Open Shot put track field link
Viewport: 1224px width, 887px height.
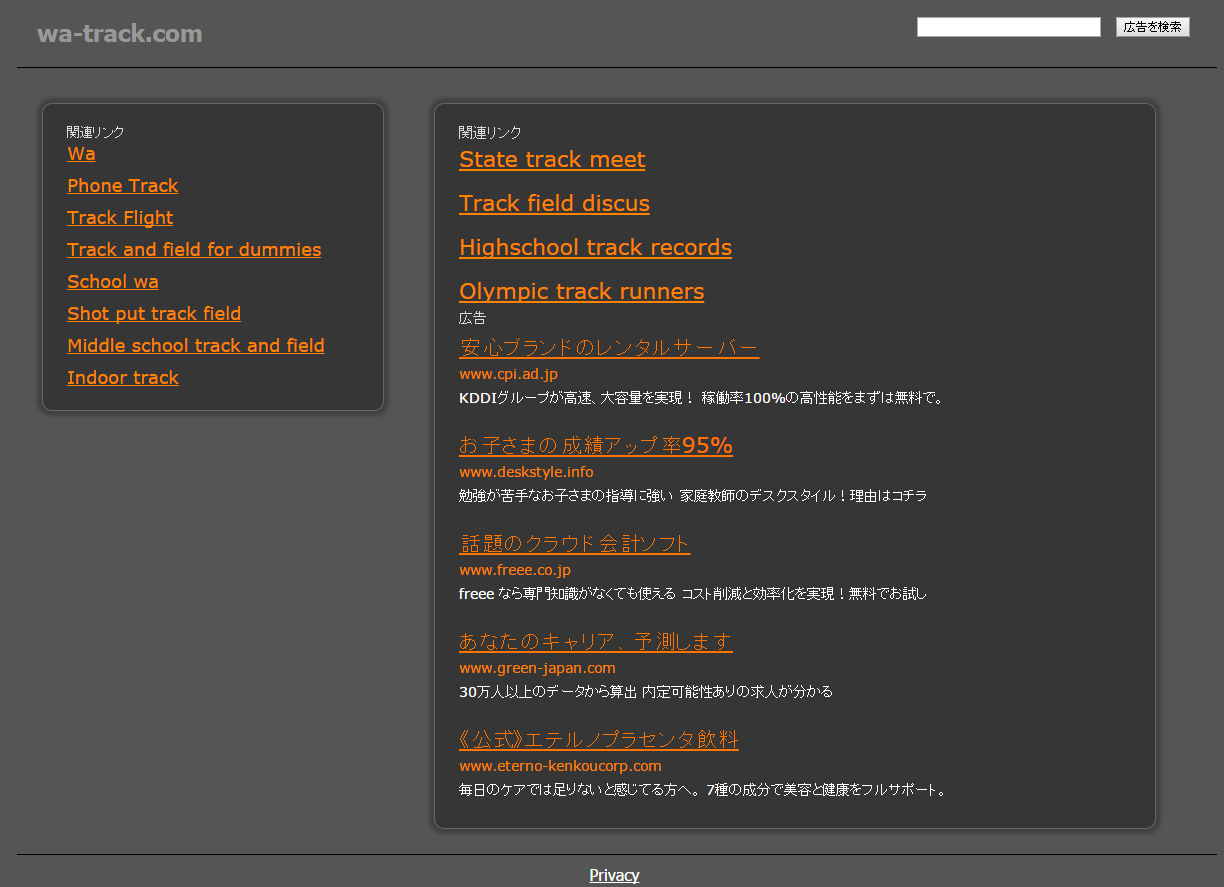154,314
